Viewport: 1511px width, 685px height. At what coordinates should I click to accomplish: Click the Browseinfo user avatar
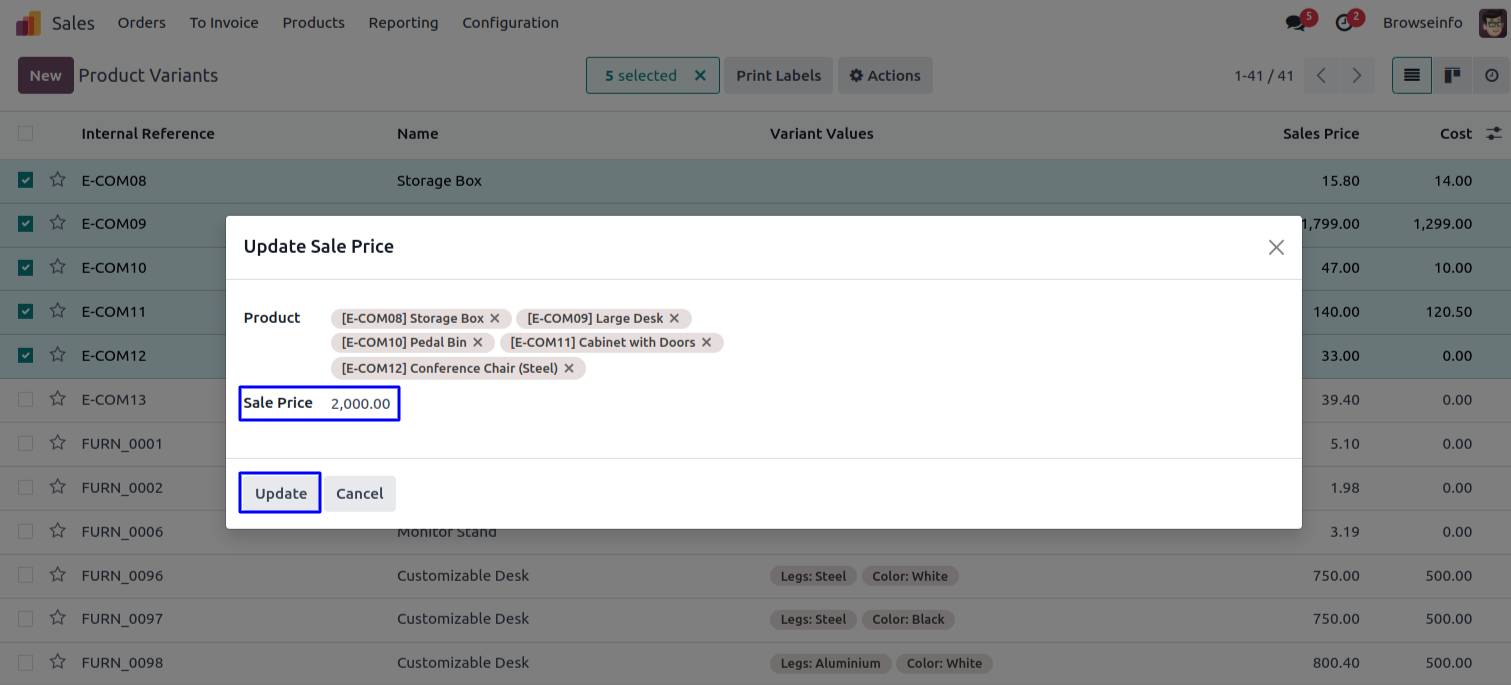[x=1492, y=23]
